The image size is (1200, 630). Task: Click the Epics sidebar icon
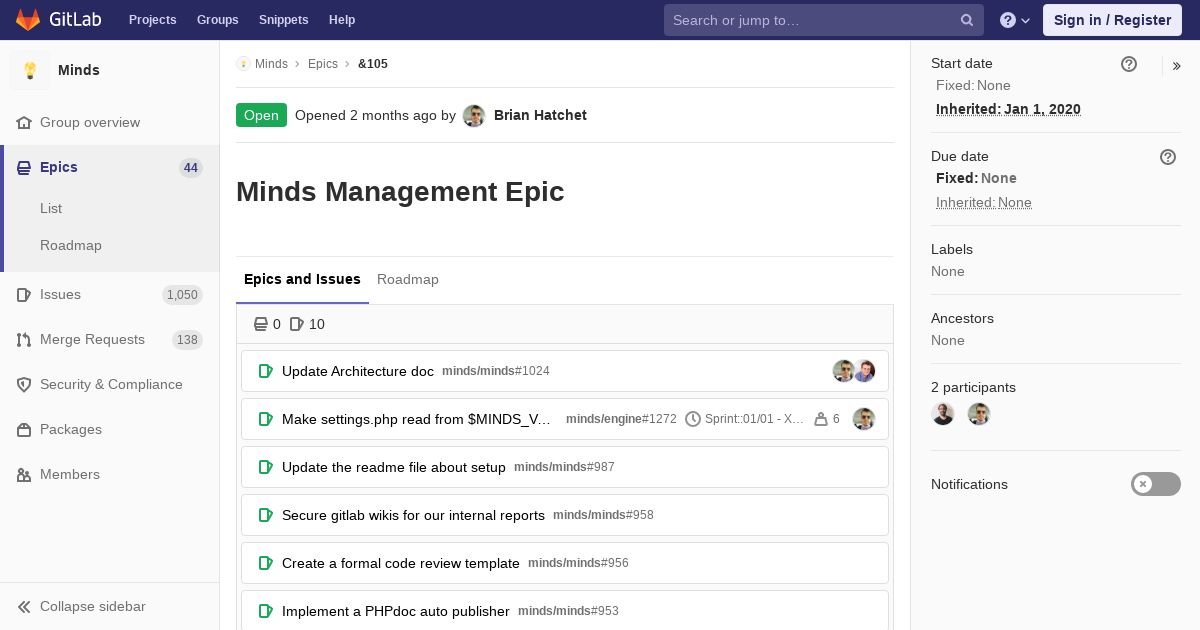(x=24, y=168)
